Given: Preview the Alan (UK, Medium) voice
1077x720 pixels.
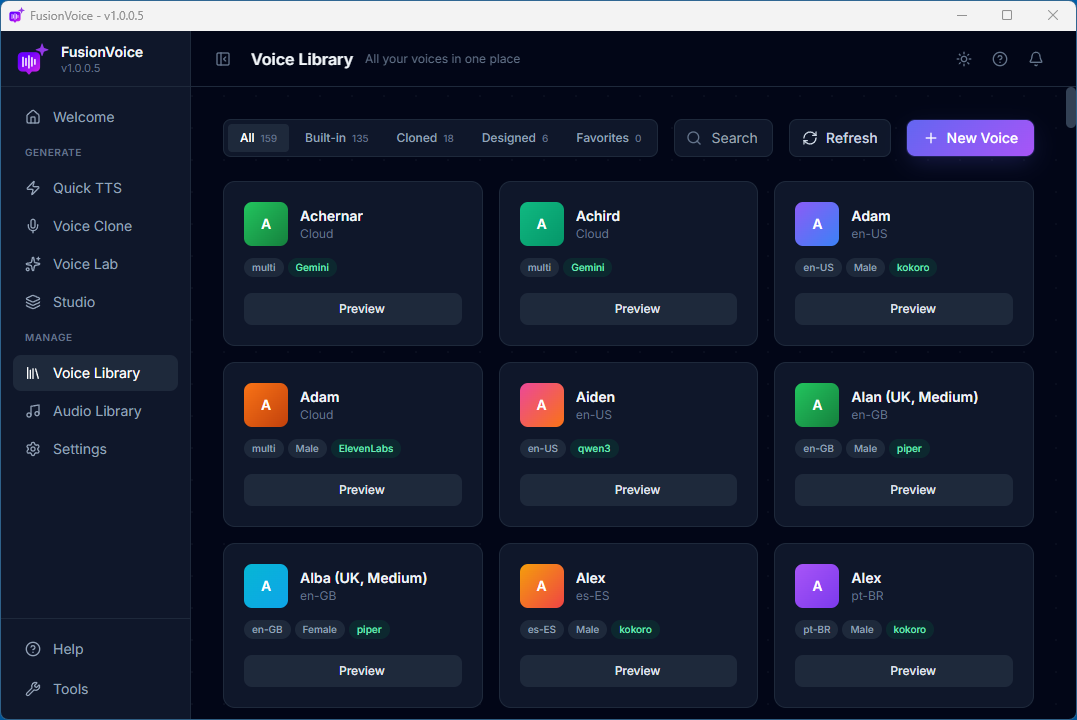Looking at the screenshot, I should (x=903, y=490).
